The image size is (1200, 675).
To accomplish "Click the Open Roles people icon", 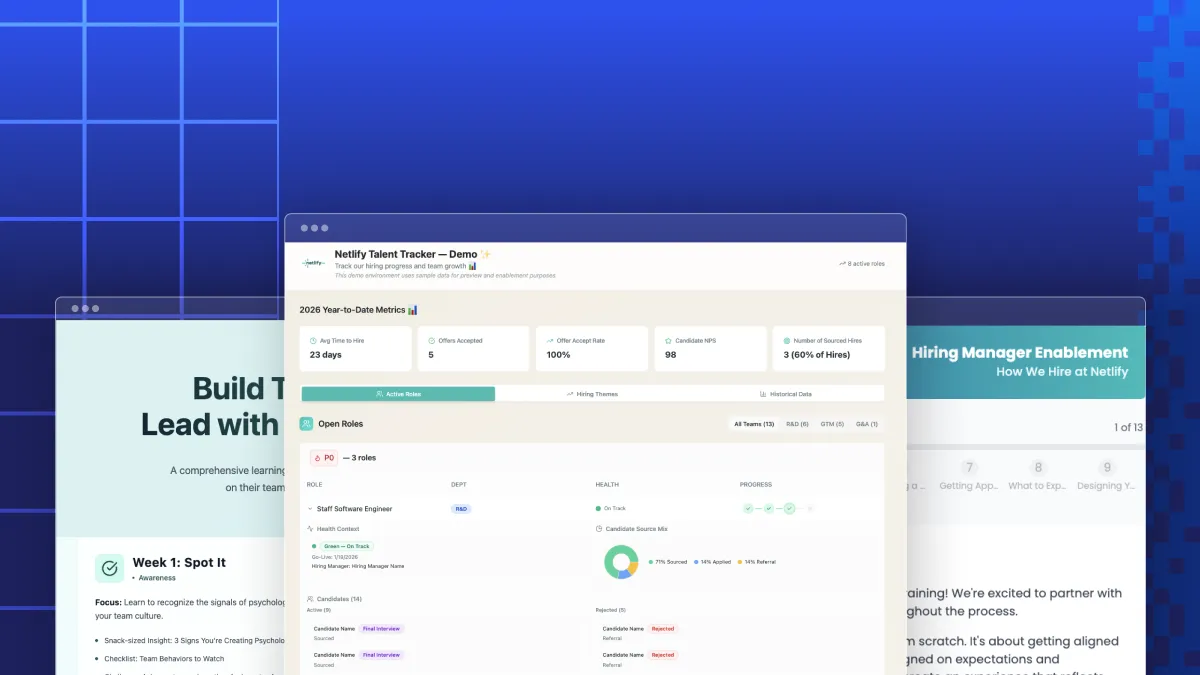I will [x=306, y=424].
